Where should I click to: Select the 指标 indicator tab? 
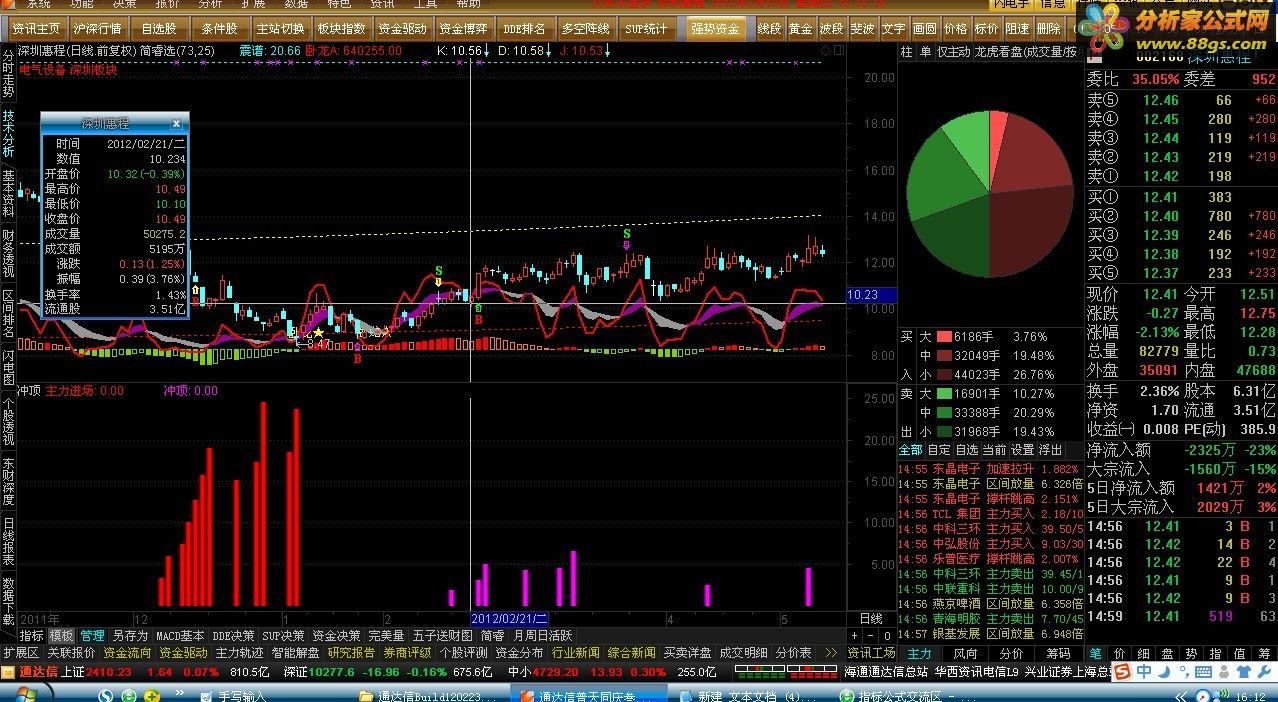click(31, 635)
